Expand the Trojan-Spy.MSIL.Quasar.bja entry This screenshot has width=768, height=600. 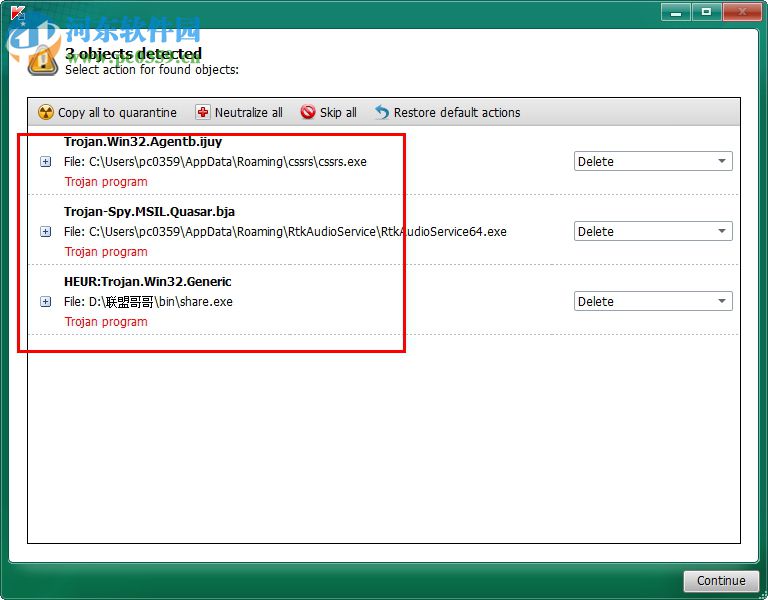[46, 232]
